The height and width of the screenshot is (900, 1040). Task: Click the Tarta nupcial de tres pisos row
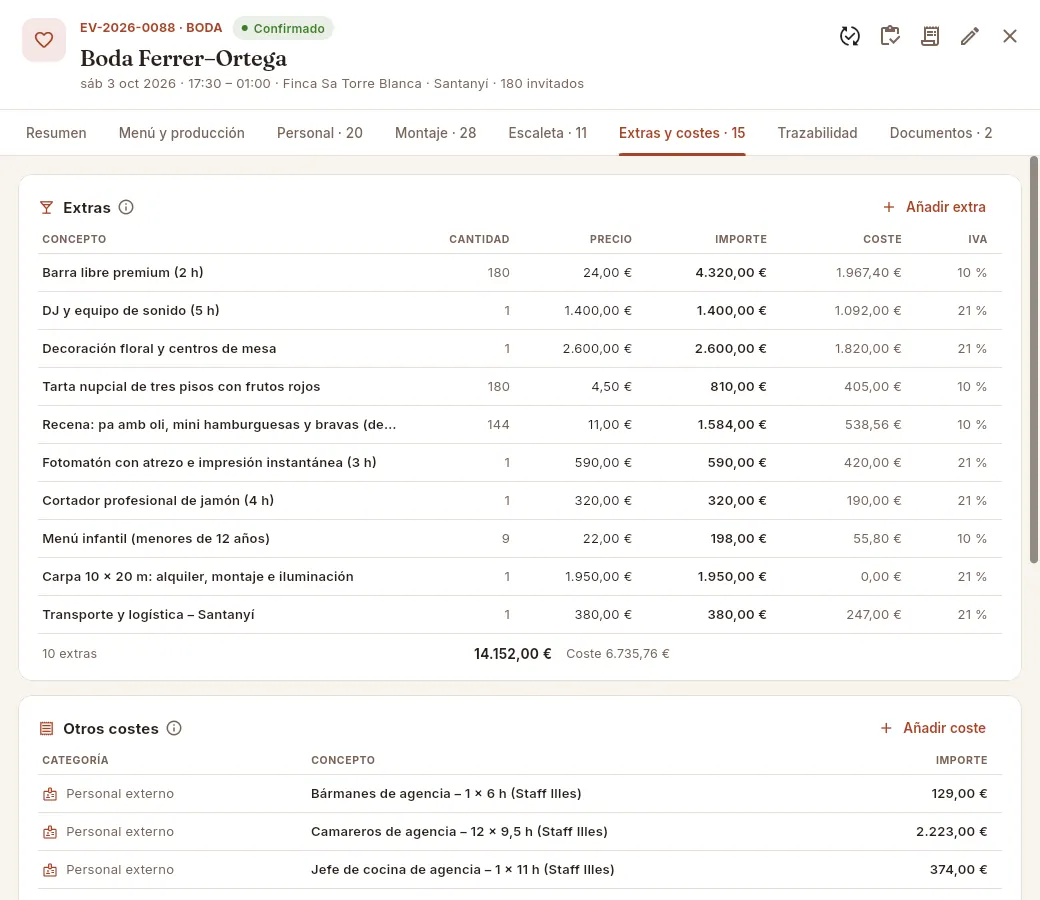coord(519,387)
